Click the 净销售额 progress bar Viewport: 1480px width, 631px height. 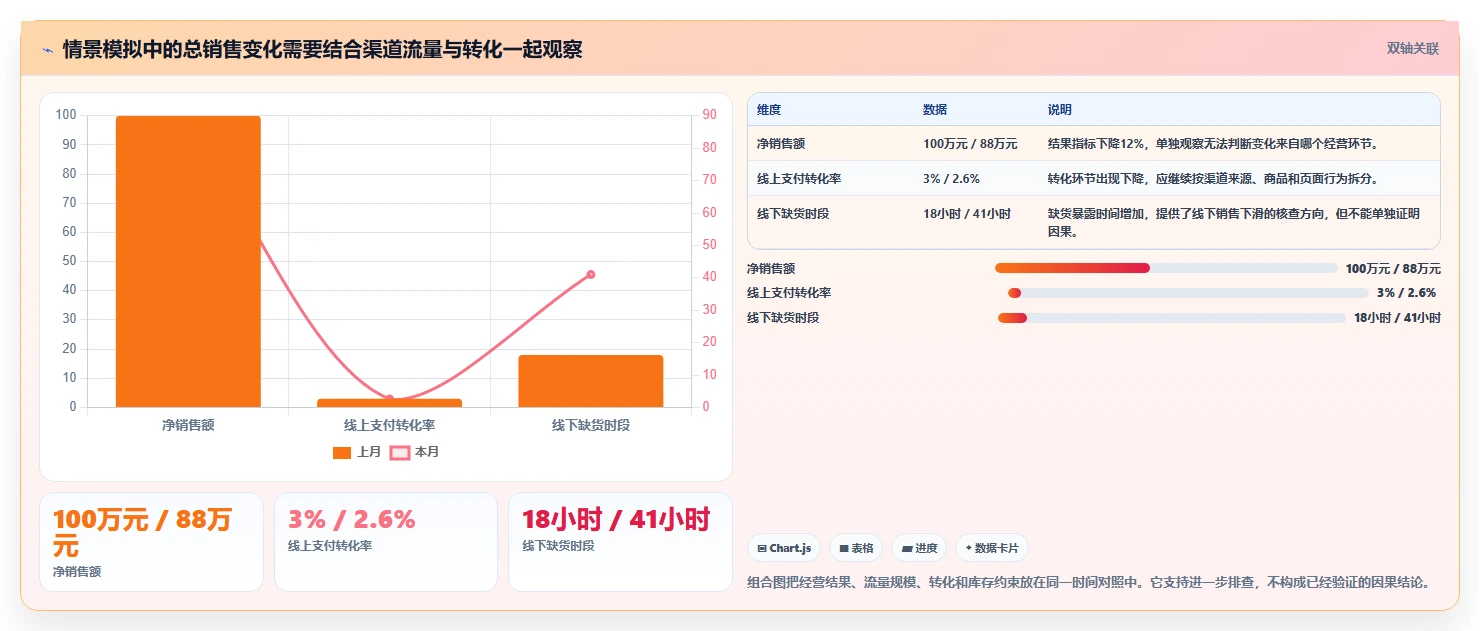1166,268
